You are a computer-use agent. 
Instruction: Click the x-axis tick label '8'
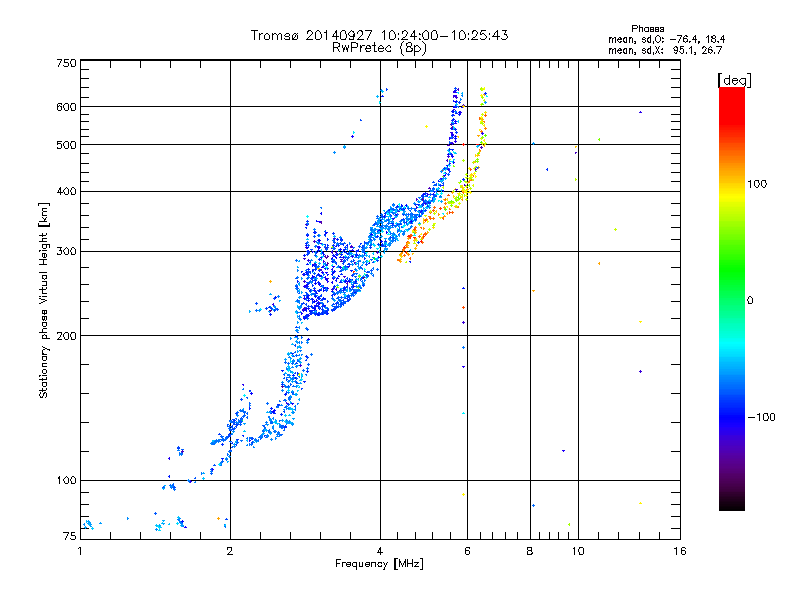530,551
